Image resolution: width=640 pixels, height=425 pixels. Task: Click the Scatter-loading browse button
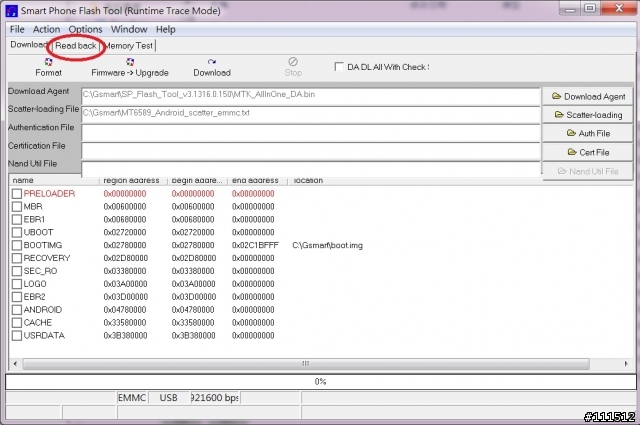click(588, 115)
